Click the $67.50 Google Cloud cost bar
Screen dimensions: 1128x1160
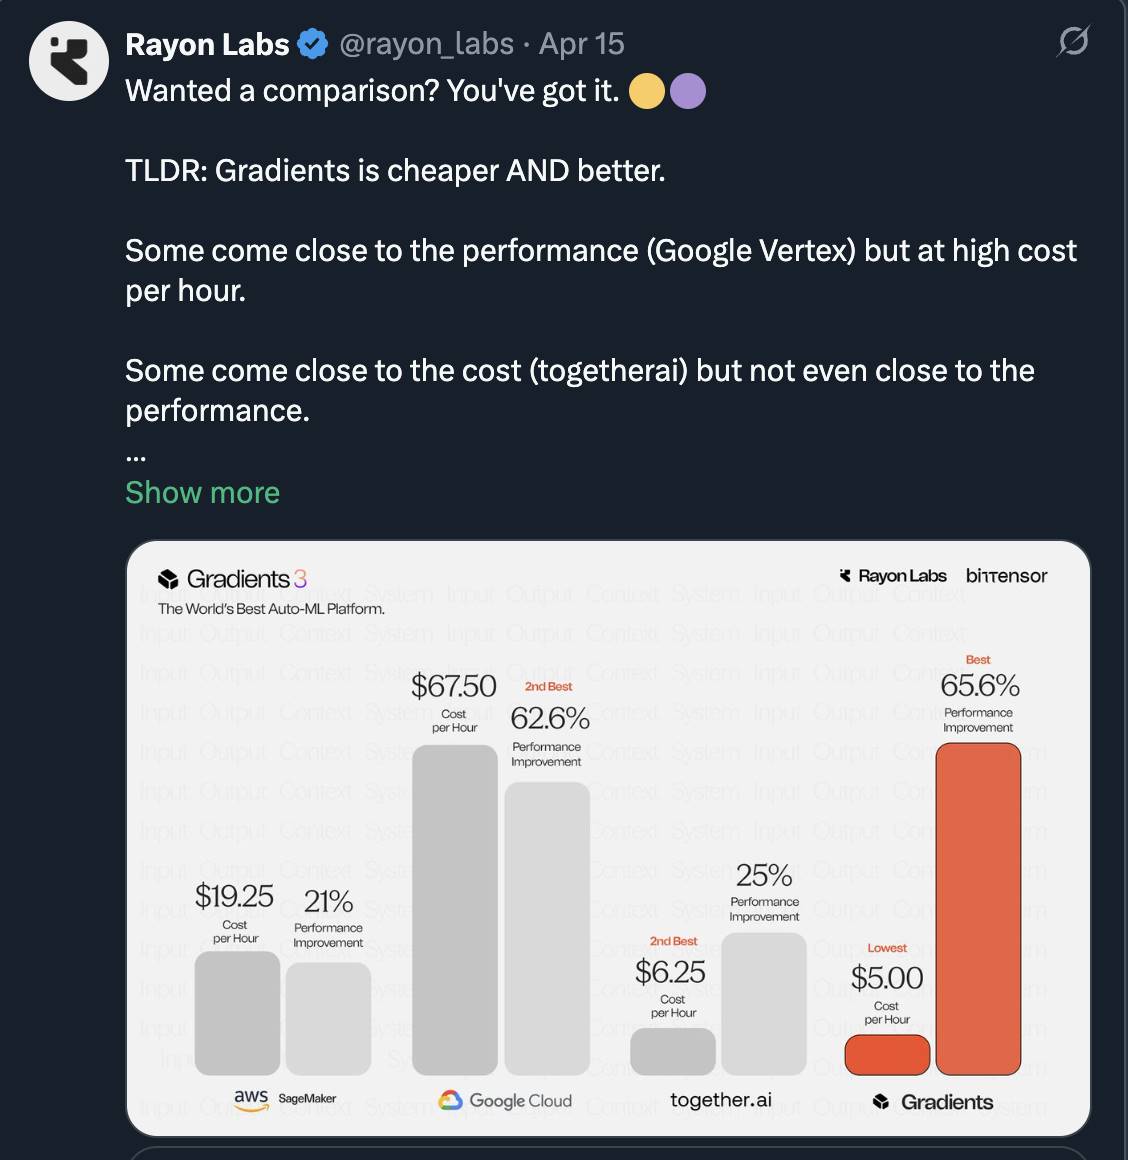point(455,910)
